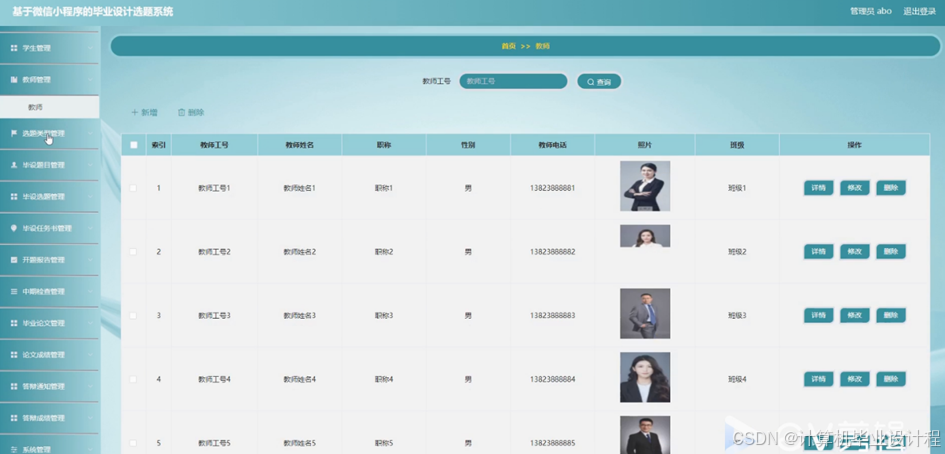Click 删除 for row 教师工号1
Image resolution: width=945 pixels, height=454 pixels.
[x=891, y=188]
